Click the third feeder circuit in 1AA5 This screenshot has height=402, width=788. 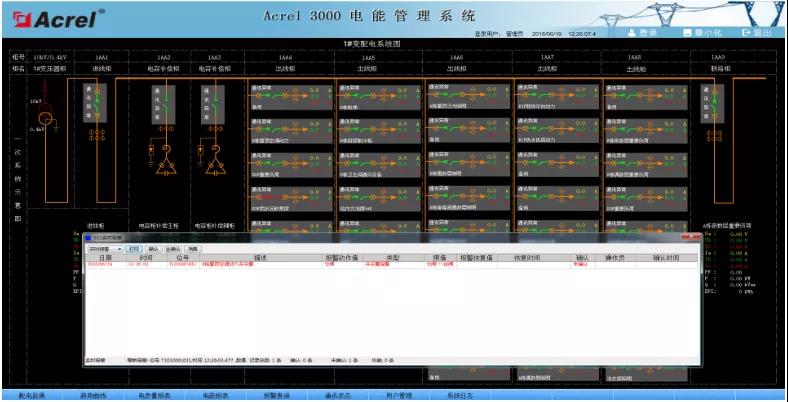point(379,166)
